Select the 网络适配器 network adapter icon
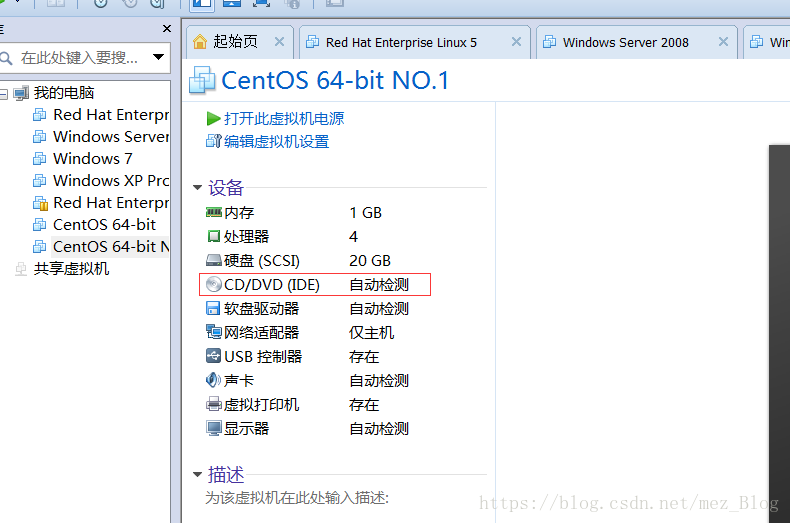 click(x=214, y=332)
